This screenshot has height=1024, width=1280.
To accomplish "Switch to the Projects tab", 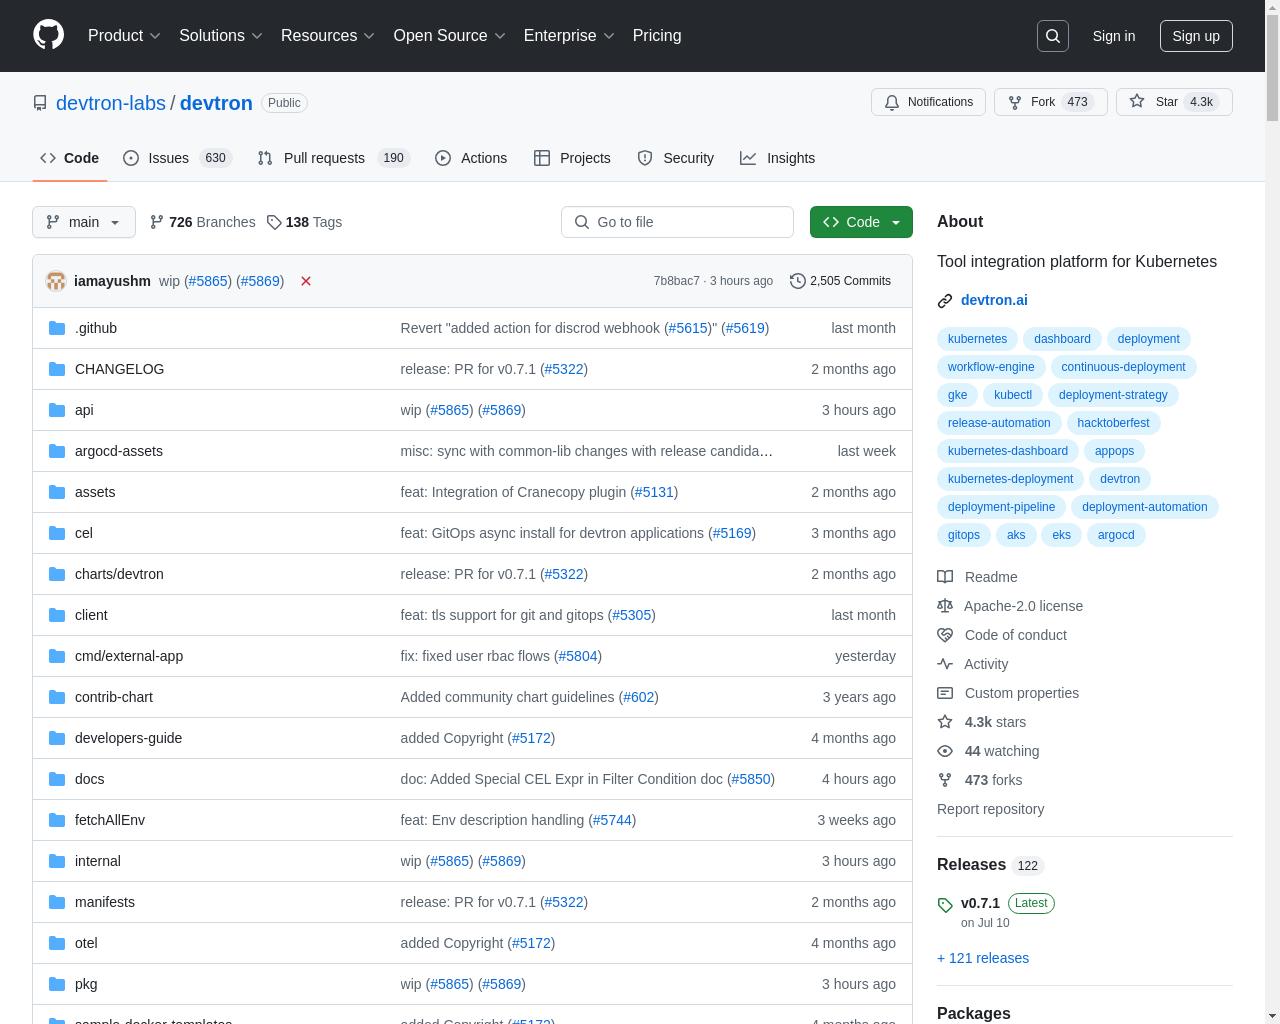I will click(572, 158).
